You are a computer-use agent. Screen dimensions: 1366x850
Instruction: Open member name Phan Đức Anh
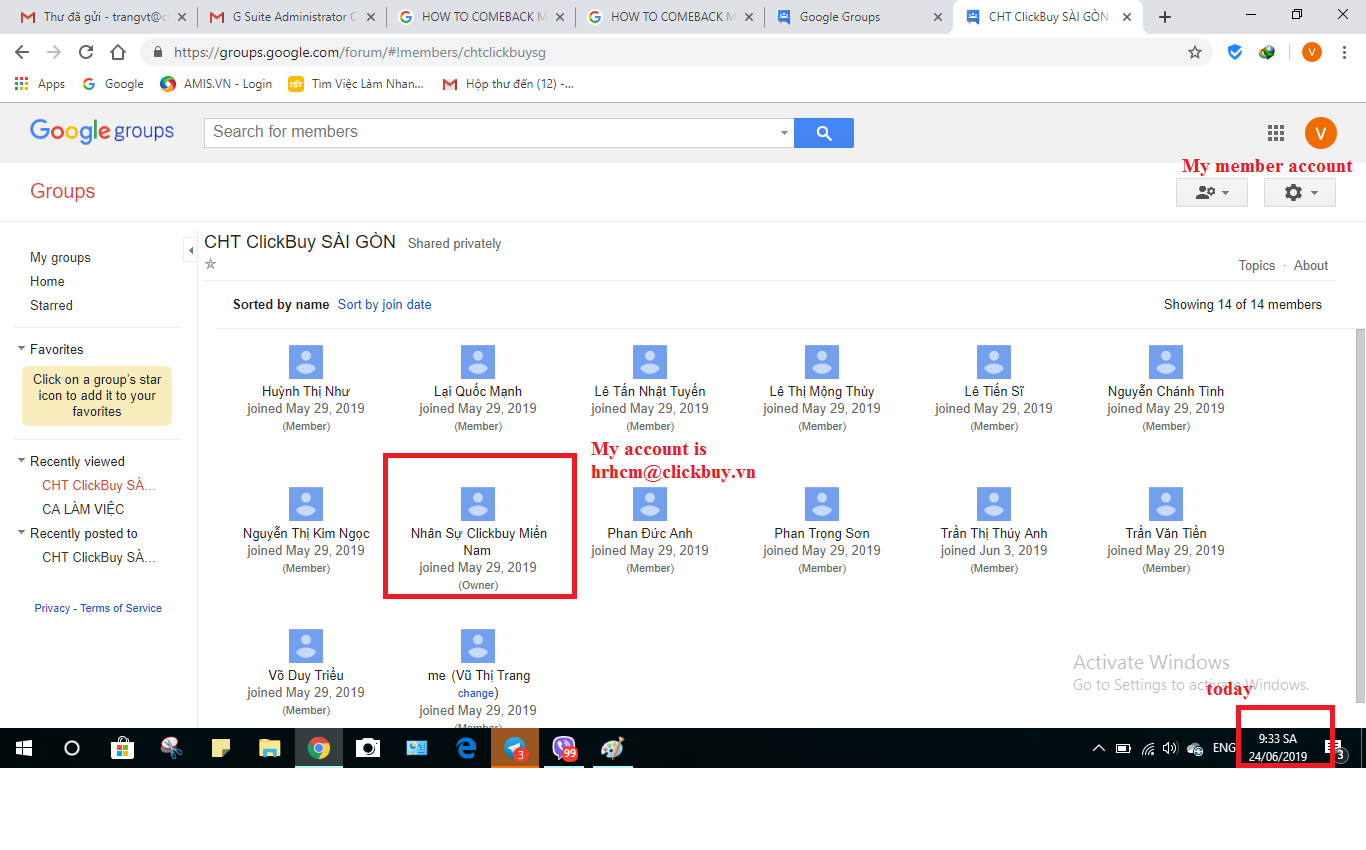click(x=650, y=533)
